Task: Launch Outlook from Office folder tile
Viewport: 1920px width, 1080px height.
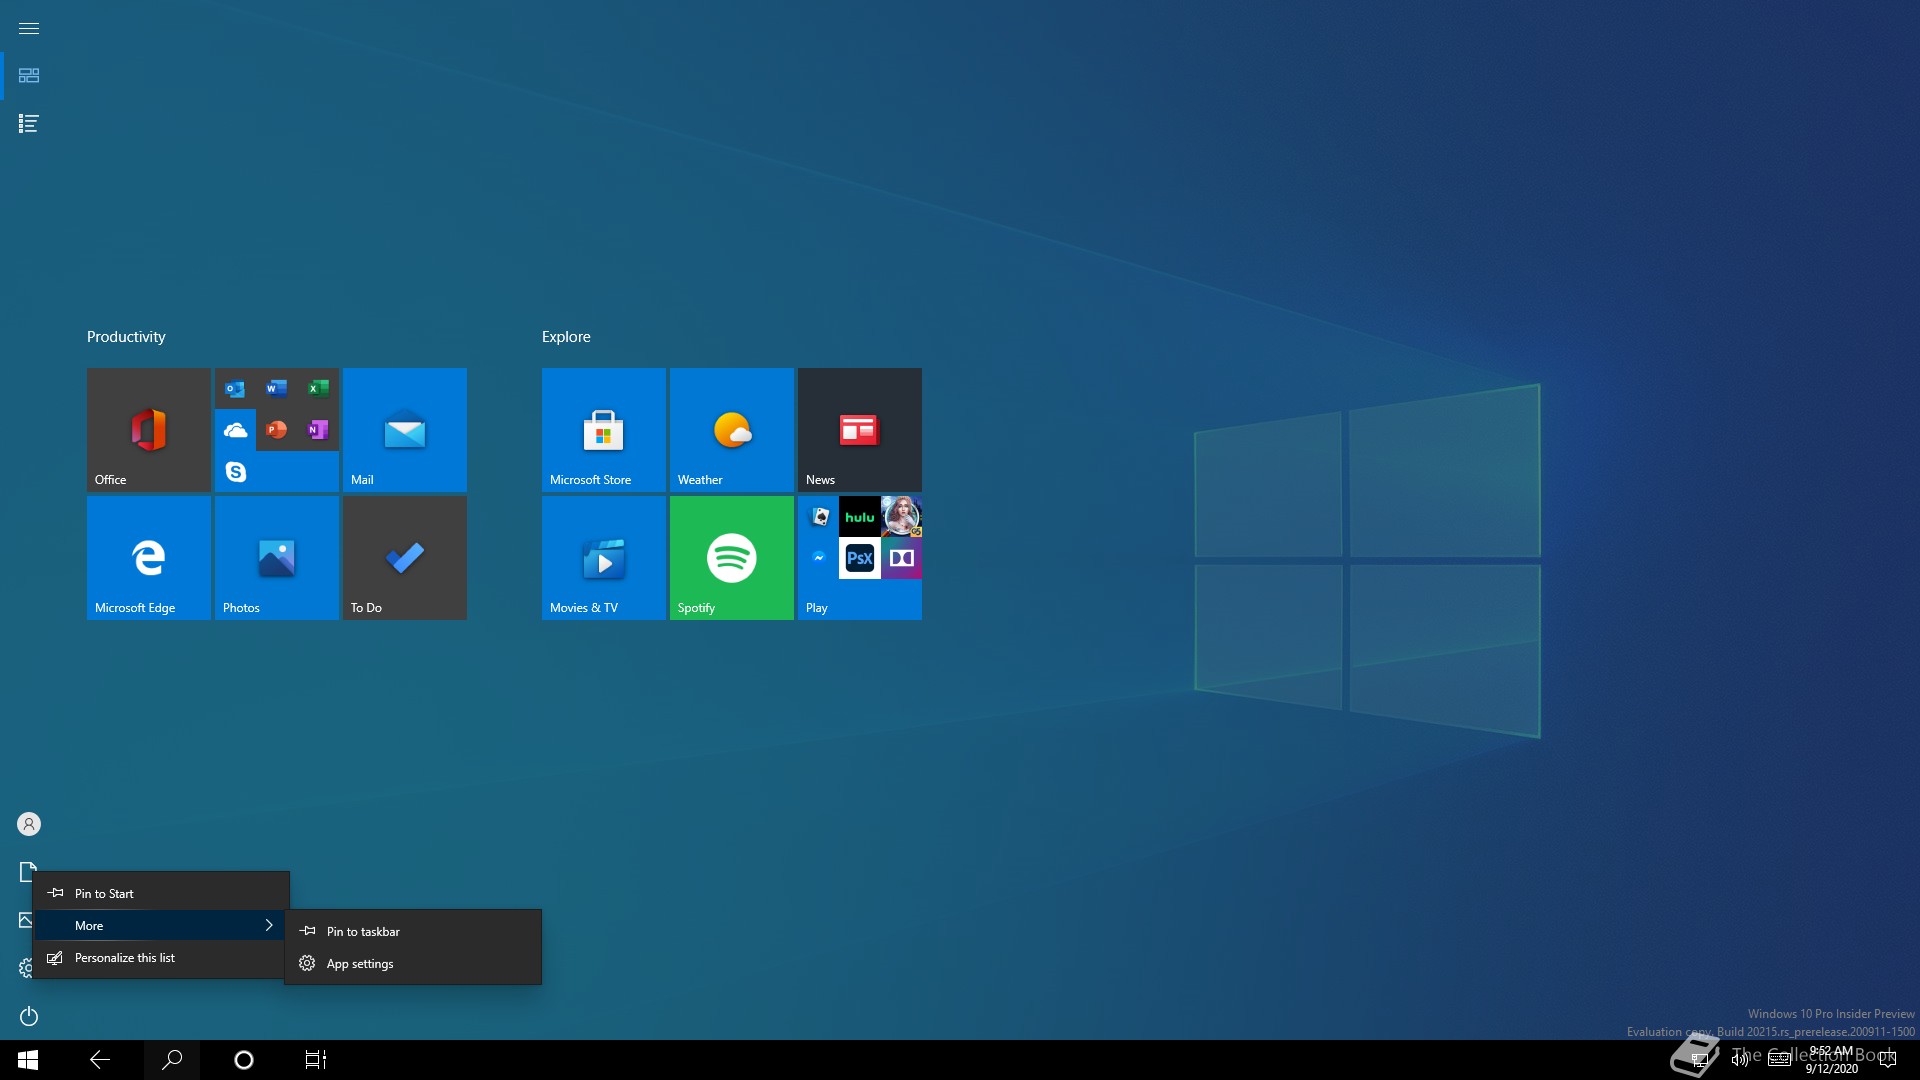Action: [x=235, y=389]
